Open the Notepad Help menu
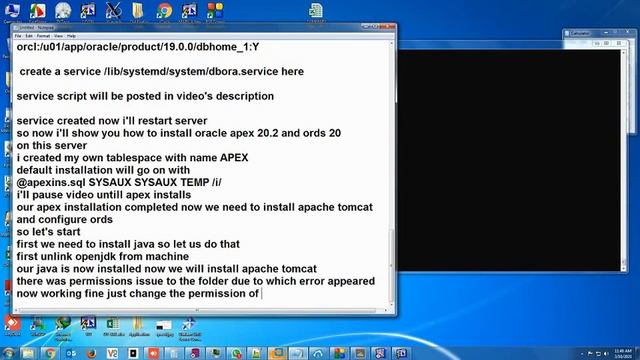The image size is (640, 360). coord(71,36)
